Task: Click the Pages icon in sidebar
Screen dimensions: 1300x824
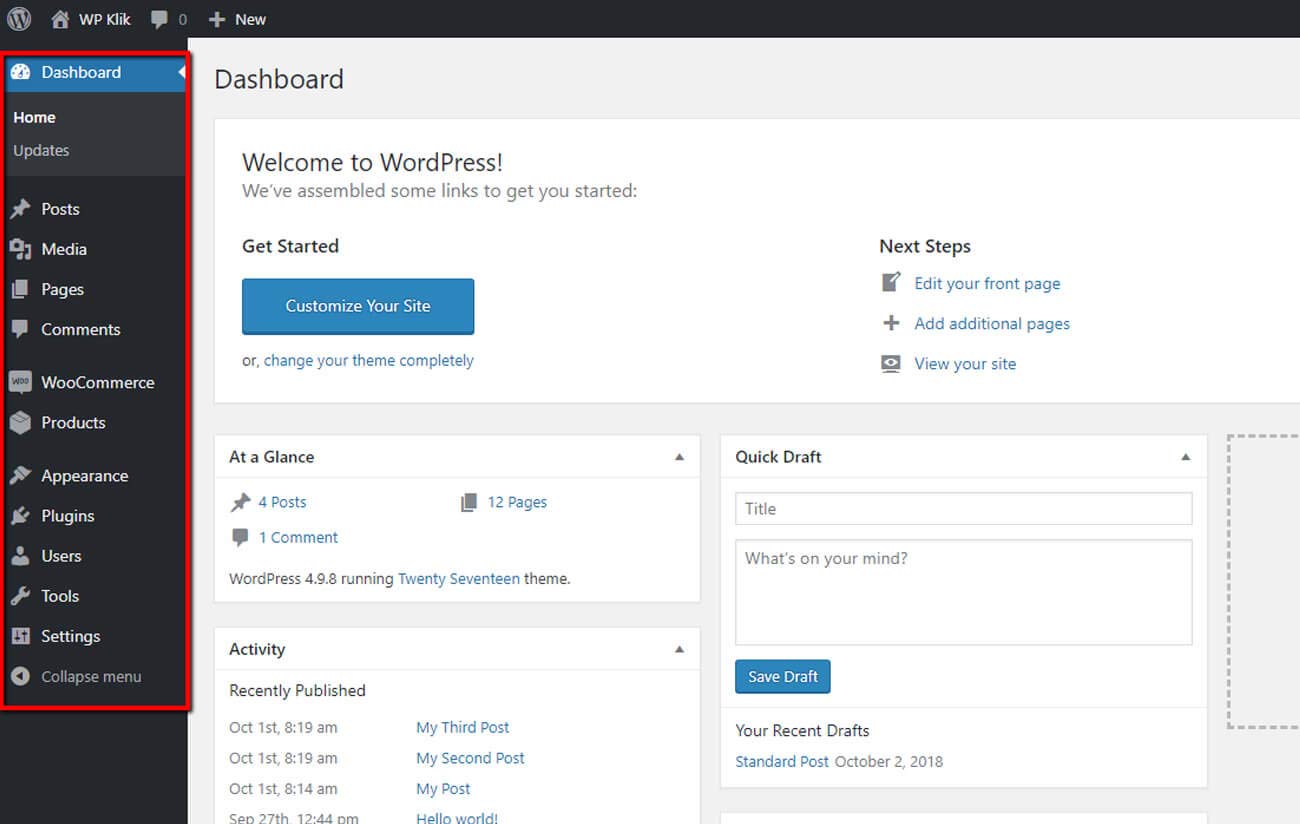Action: (20, 289)
